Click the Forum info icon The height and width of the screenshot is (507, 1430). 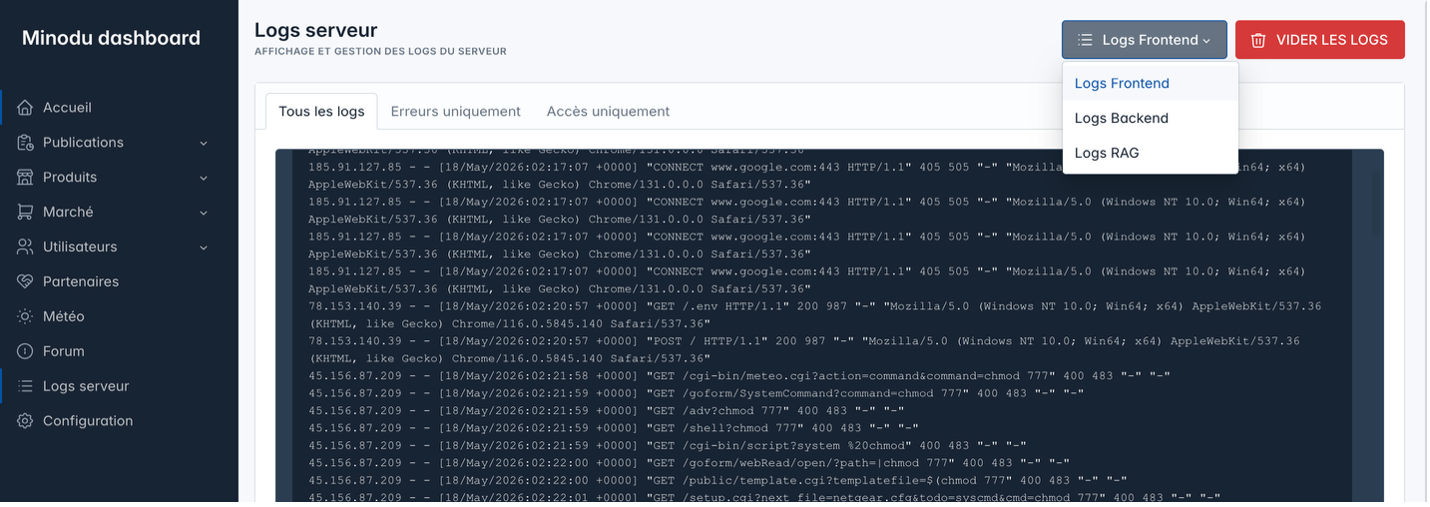pos(25,351)
